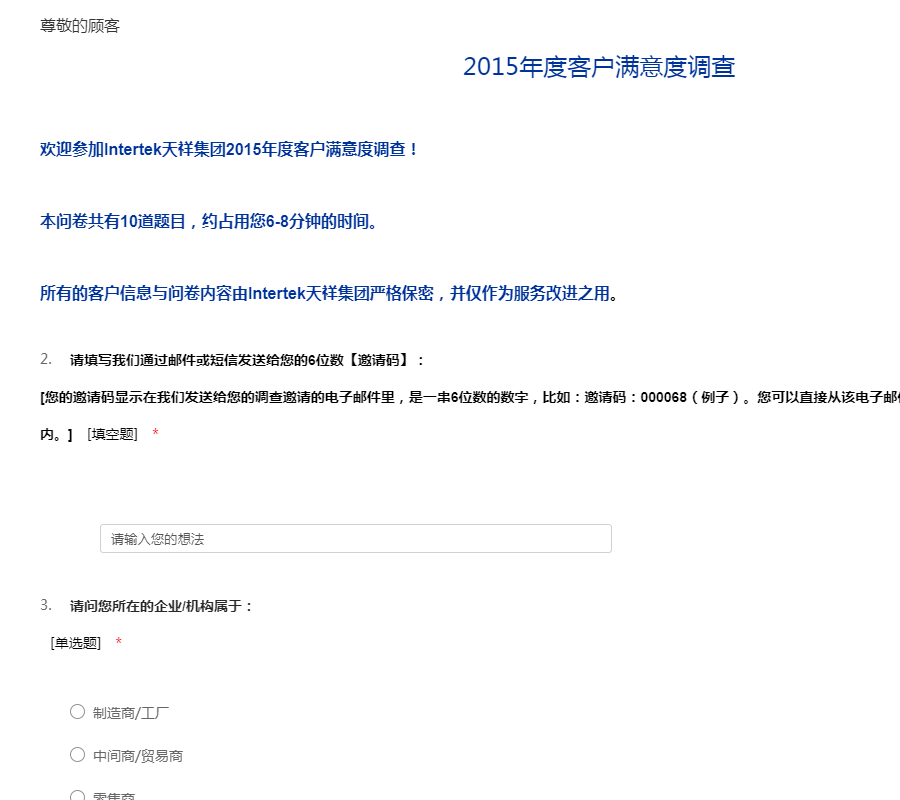
Task: Click the welcome line mentioning Intertek天祥集团2015年度
Action: (229, 149)
